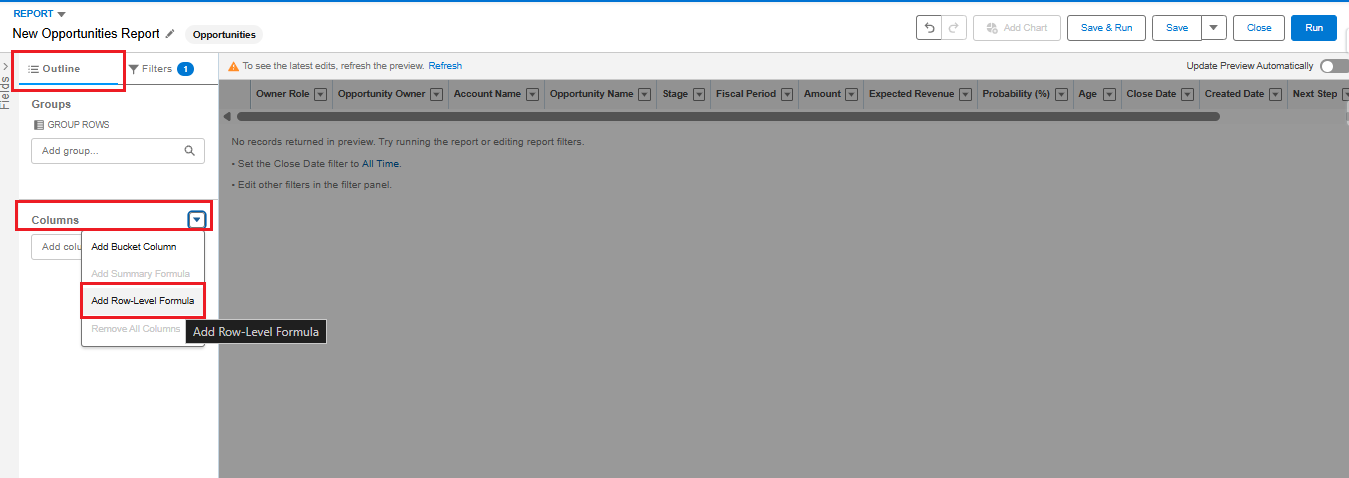Open the REPORT dropdown at top left
This screenshot has width=1349, height=478.
click(61, 14)
